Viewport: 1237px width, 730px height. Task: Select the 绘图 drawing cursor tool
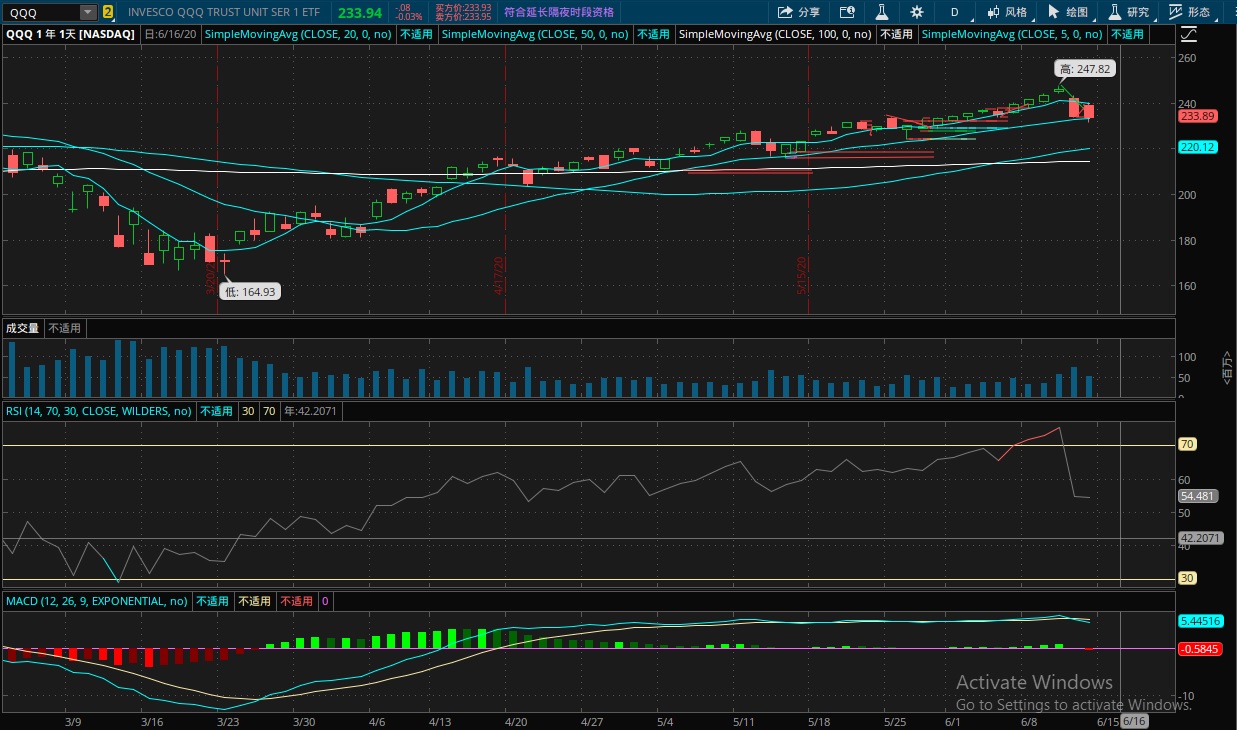click(x=1067, y=12)
